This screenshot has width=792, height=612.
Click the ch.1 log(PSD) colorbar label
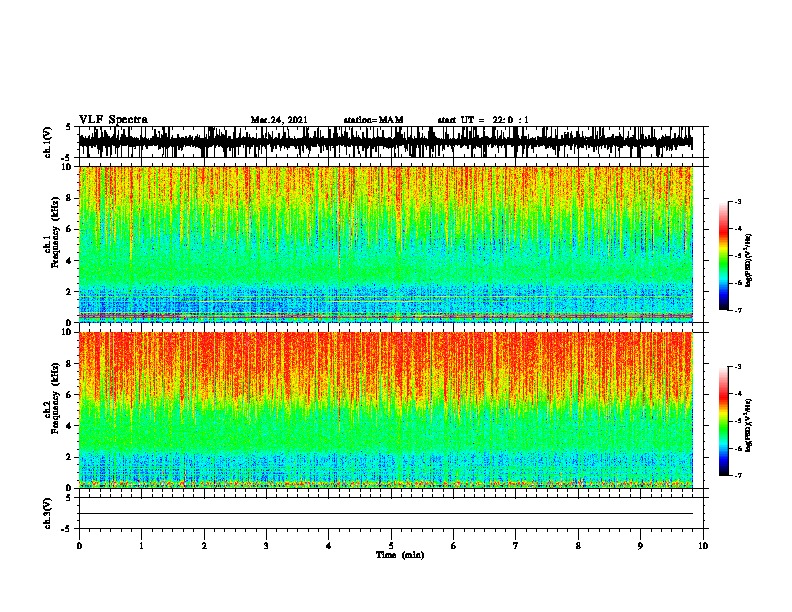coord(748,261)
